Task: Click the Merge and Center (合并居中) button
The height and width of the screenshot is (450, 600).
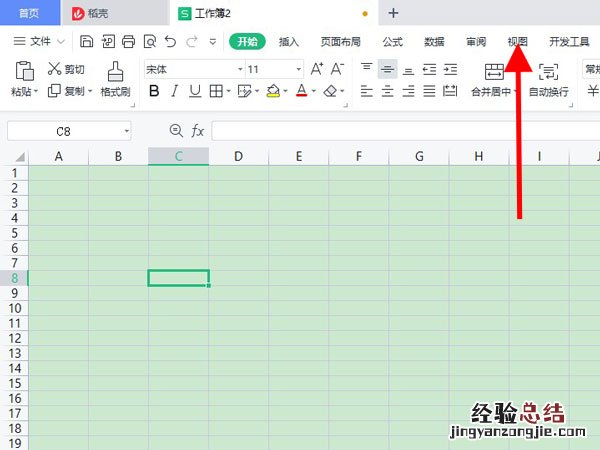Action: point(494,78)
